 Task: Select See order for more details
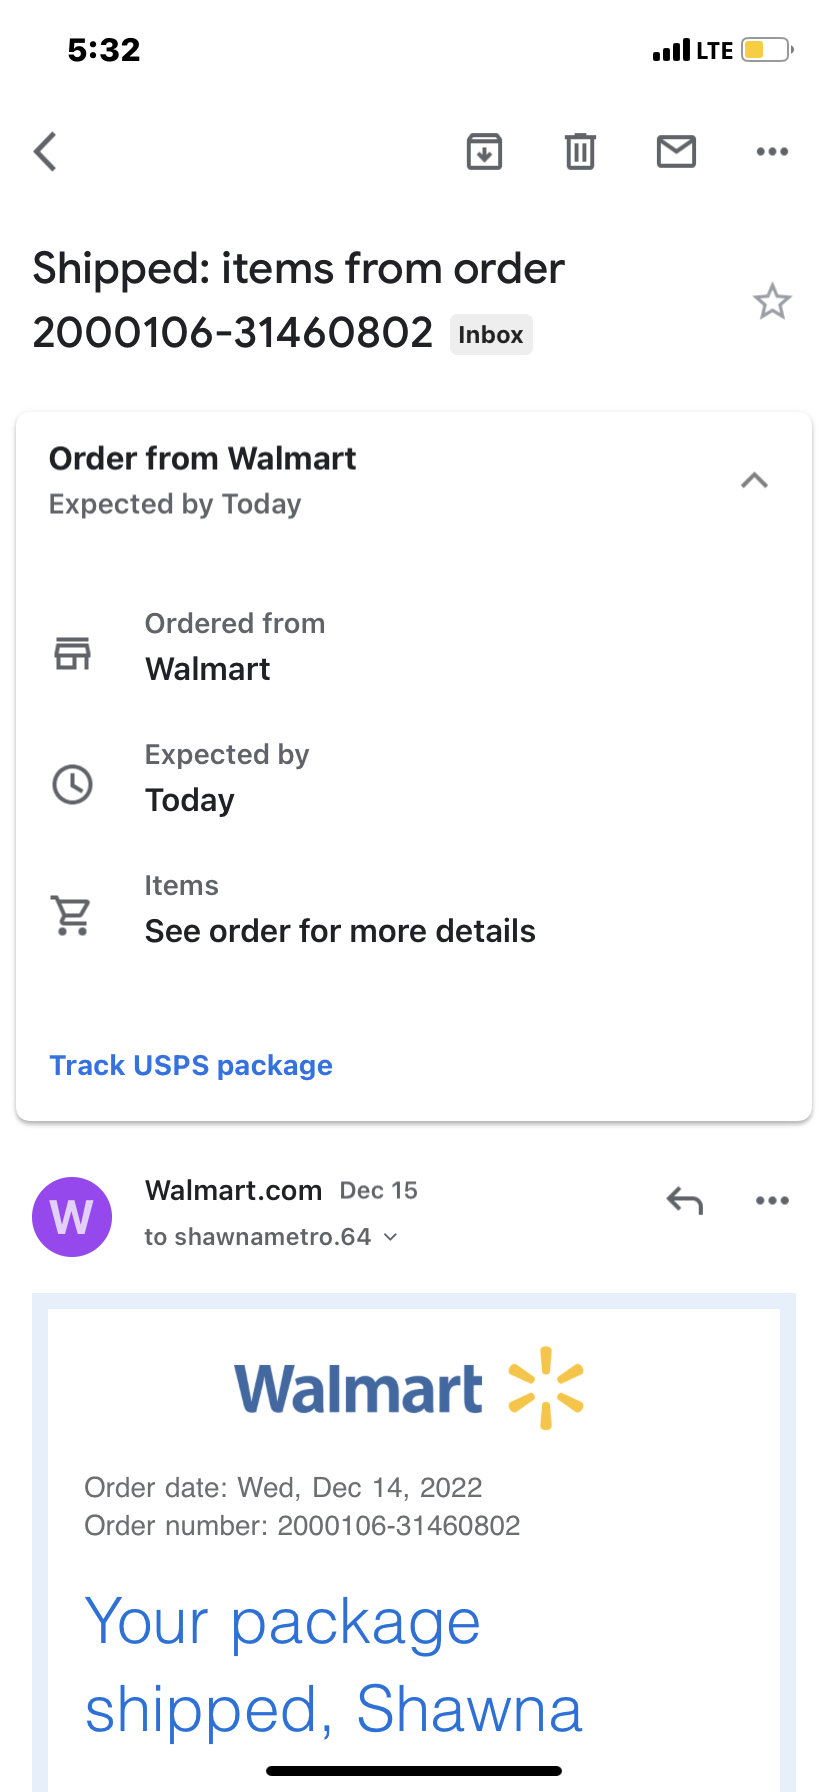(340, 932)
